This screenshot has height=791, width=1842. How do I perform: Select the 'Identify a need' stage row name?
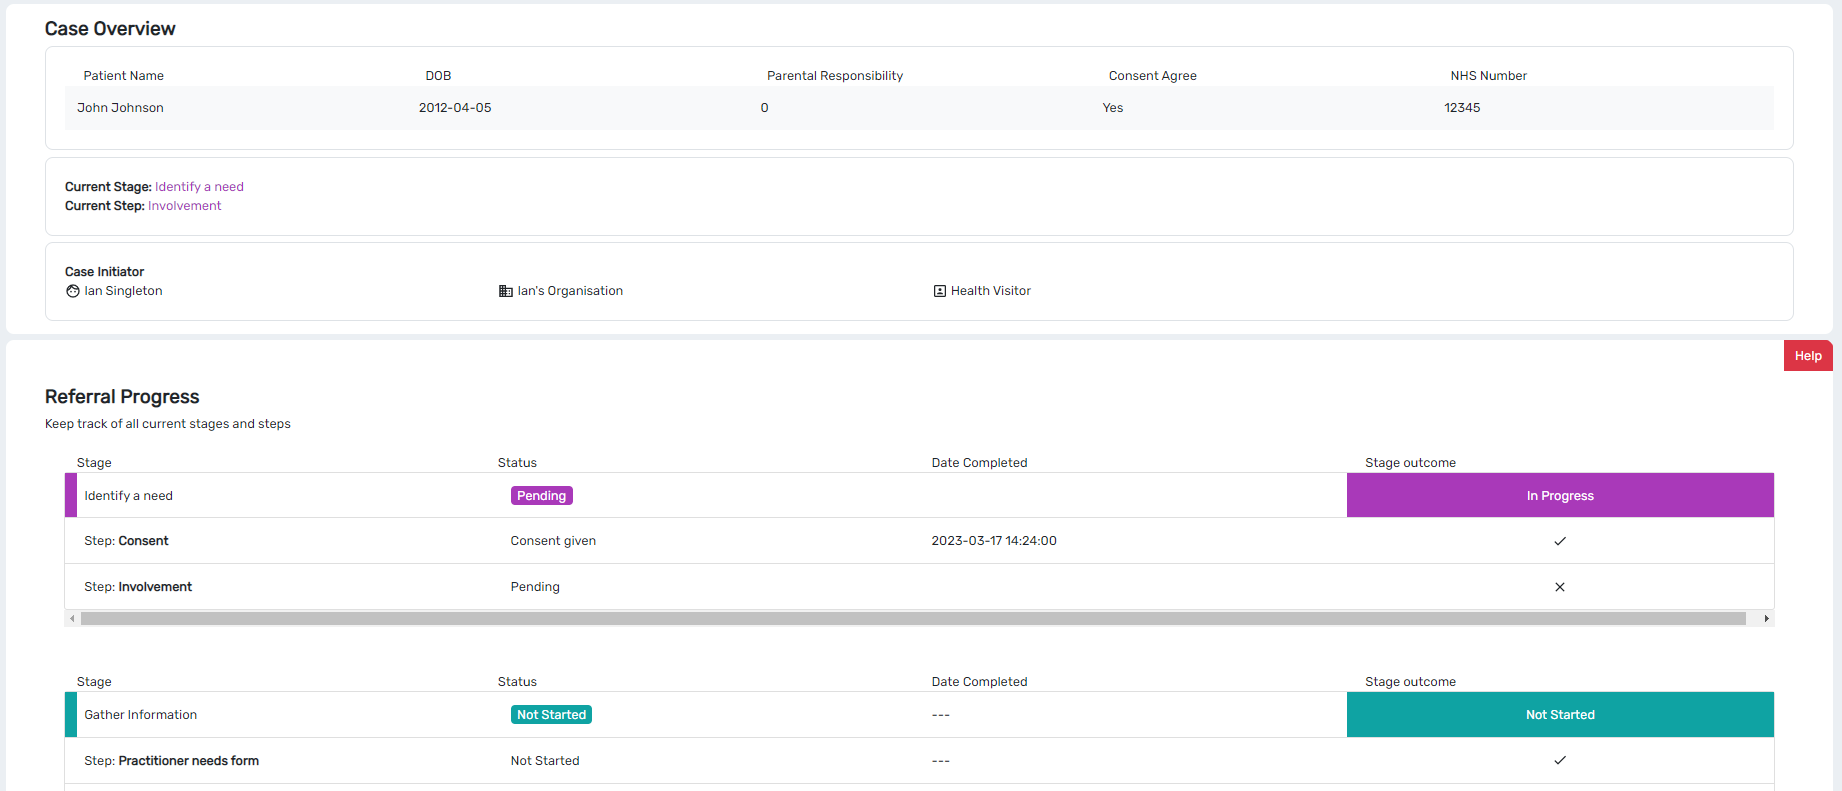(129, 496)
